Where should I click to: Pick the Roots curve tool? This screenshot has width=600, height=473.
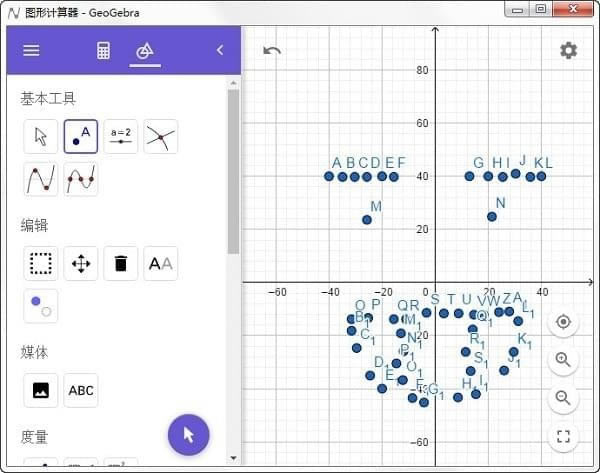[x=81, y=180]
